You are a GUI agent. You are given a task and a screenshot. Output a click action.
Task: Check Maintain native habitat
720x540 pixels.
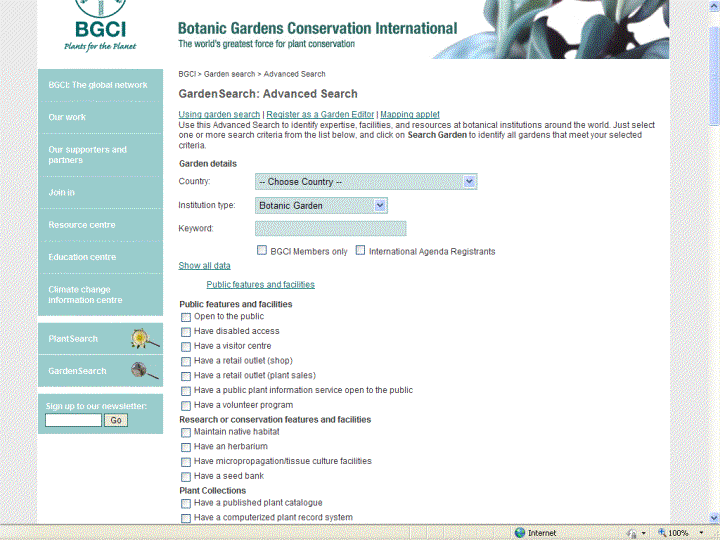coord(186,433)
